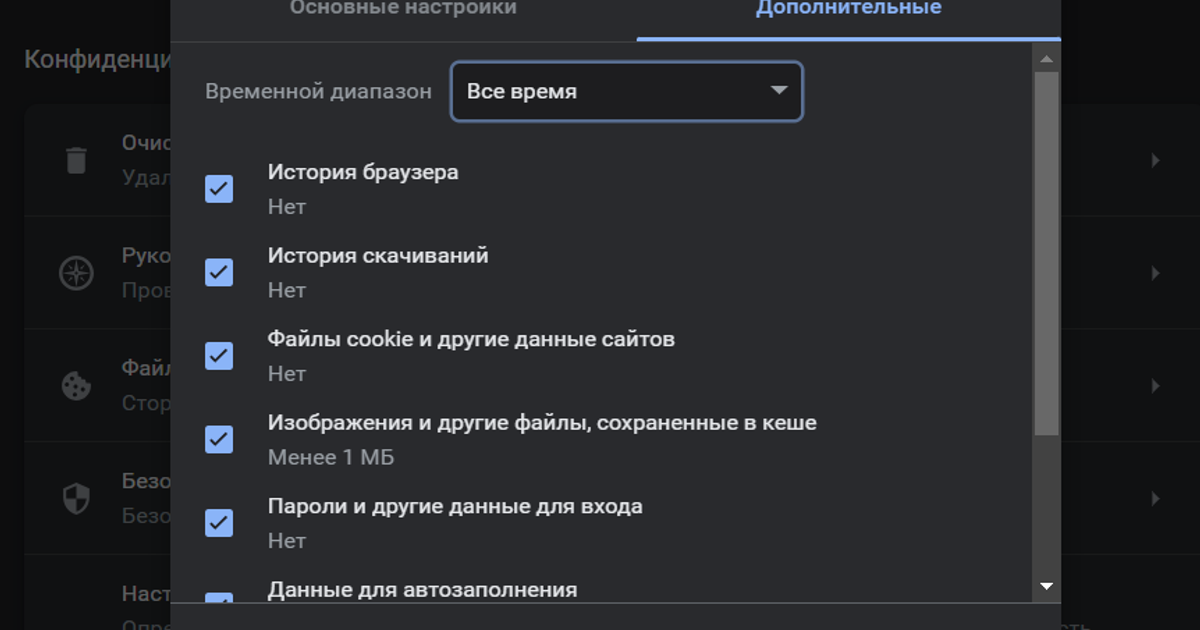Expand the first settings row chevron arrow
Screen dimensions: 1200x630
[1155, 160]
